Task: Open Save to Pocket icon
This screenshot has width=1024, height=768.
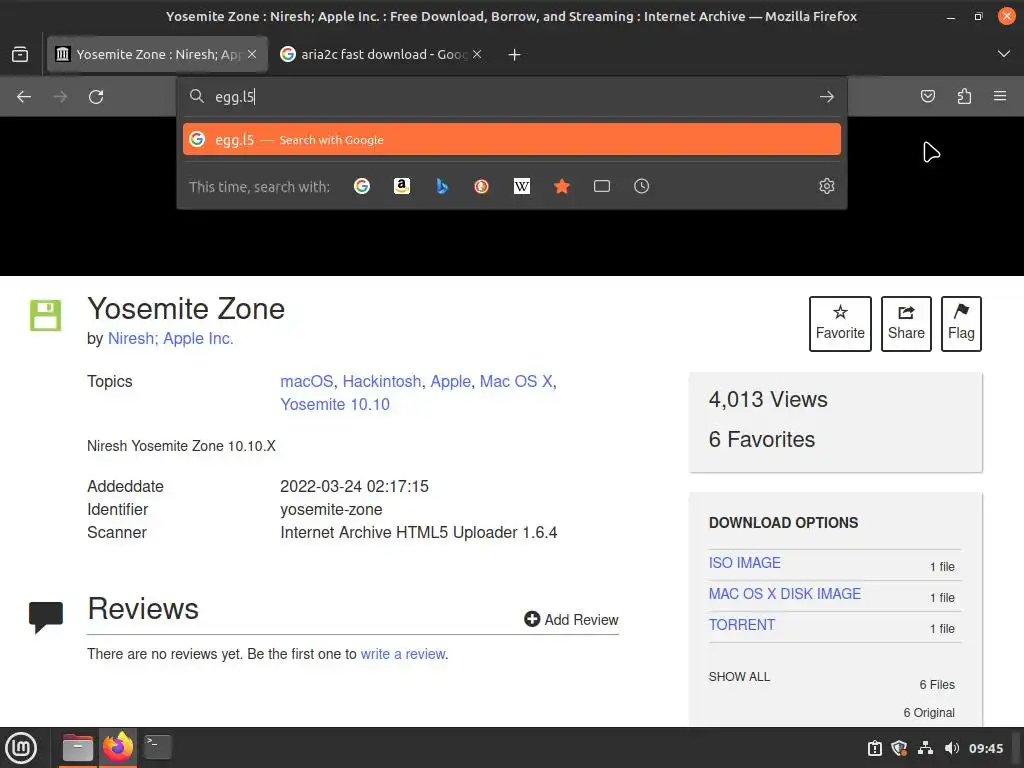Action: click(927, 97)
